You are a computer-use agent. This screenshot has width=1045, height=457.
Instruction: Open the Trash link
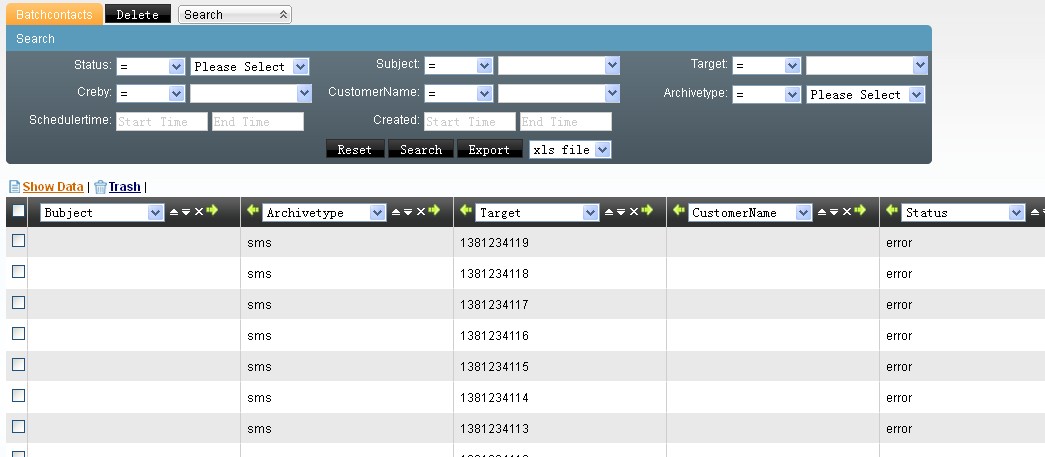pyautogui.click(x=124, y=187)
